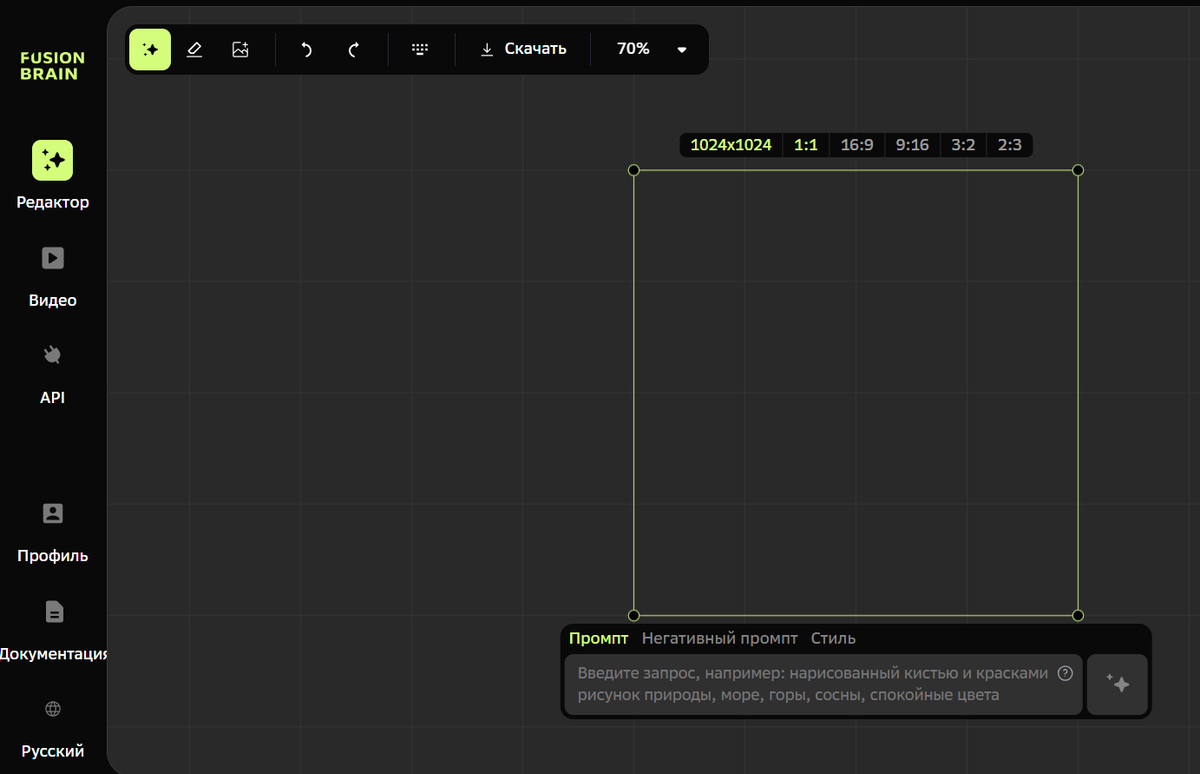The height and width of the screenshot is (774, 1200).
Task: Click the Редактор label in sidebar
Action: point(53,202)
